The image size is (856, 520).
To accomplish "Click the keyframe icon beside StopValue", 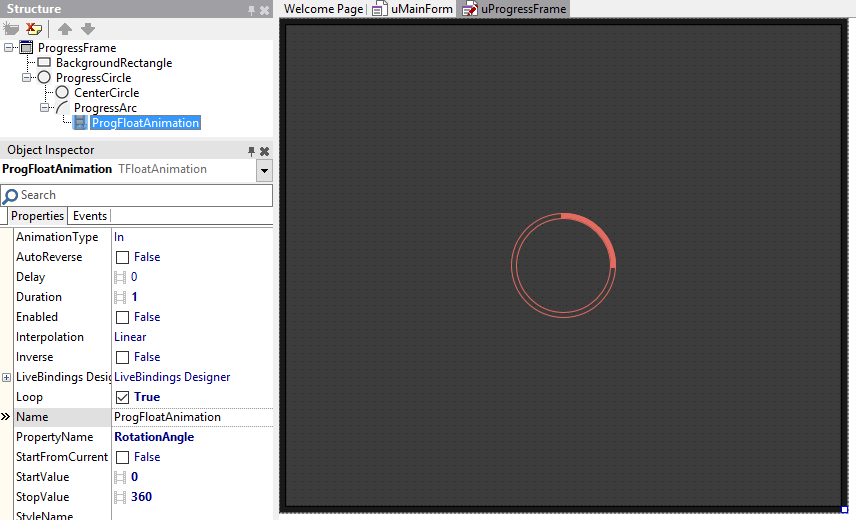I will tap(121, 497).
